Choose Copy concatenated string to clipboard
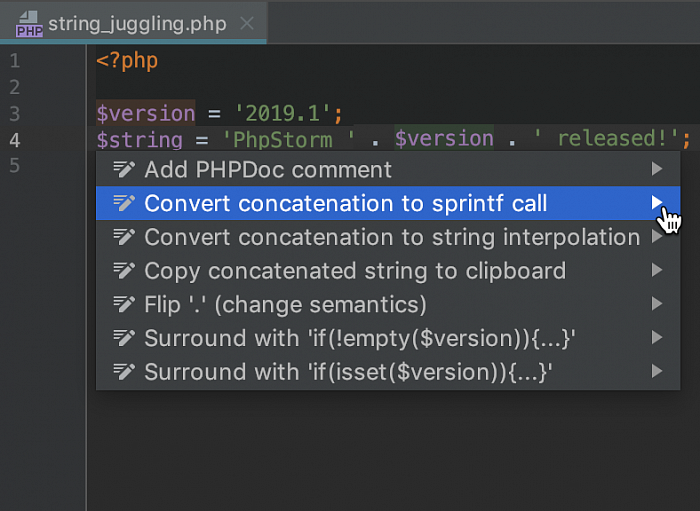The image size is (700, 511). (x=355, y=271)
